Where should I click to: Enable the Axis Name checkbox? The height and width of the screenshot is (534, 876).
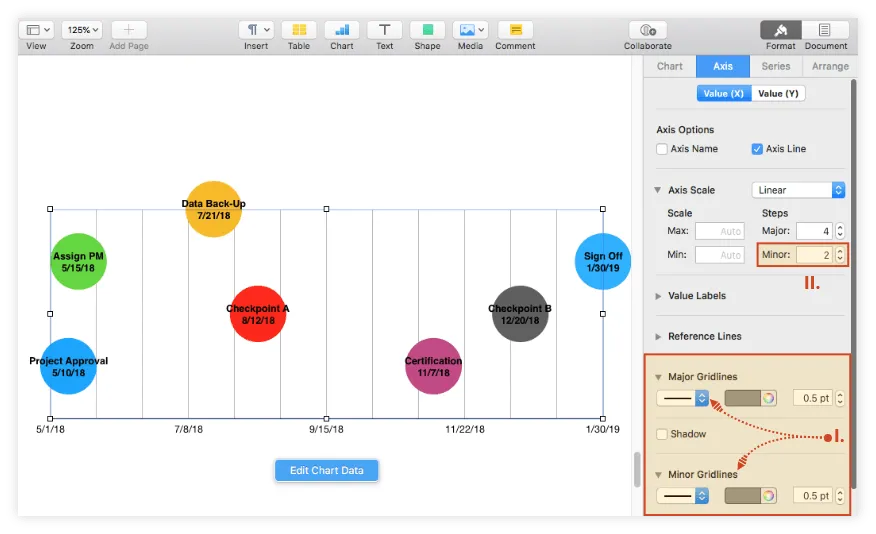point(662,149)
